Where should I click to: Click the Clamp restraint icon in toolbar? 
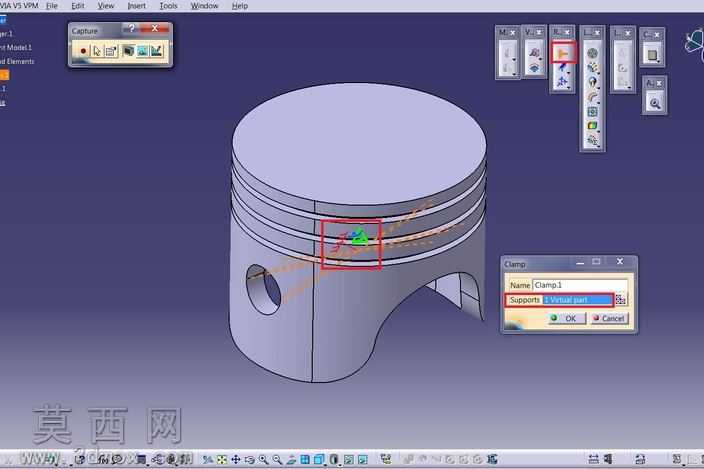pyautogui.click(x=563, y=53)
